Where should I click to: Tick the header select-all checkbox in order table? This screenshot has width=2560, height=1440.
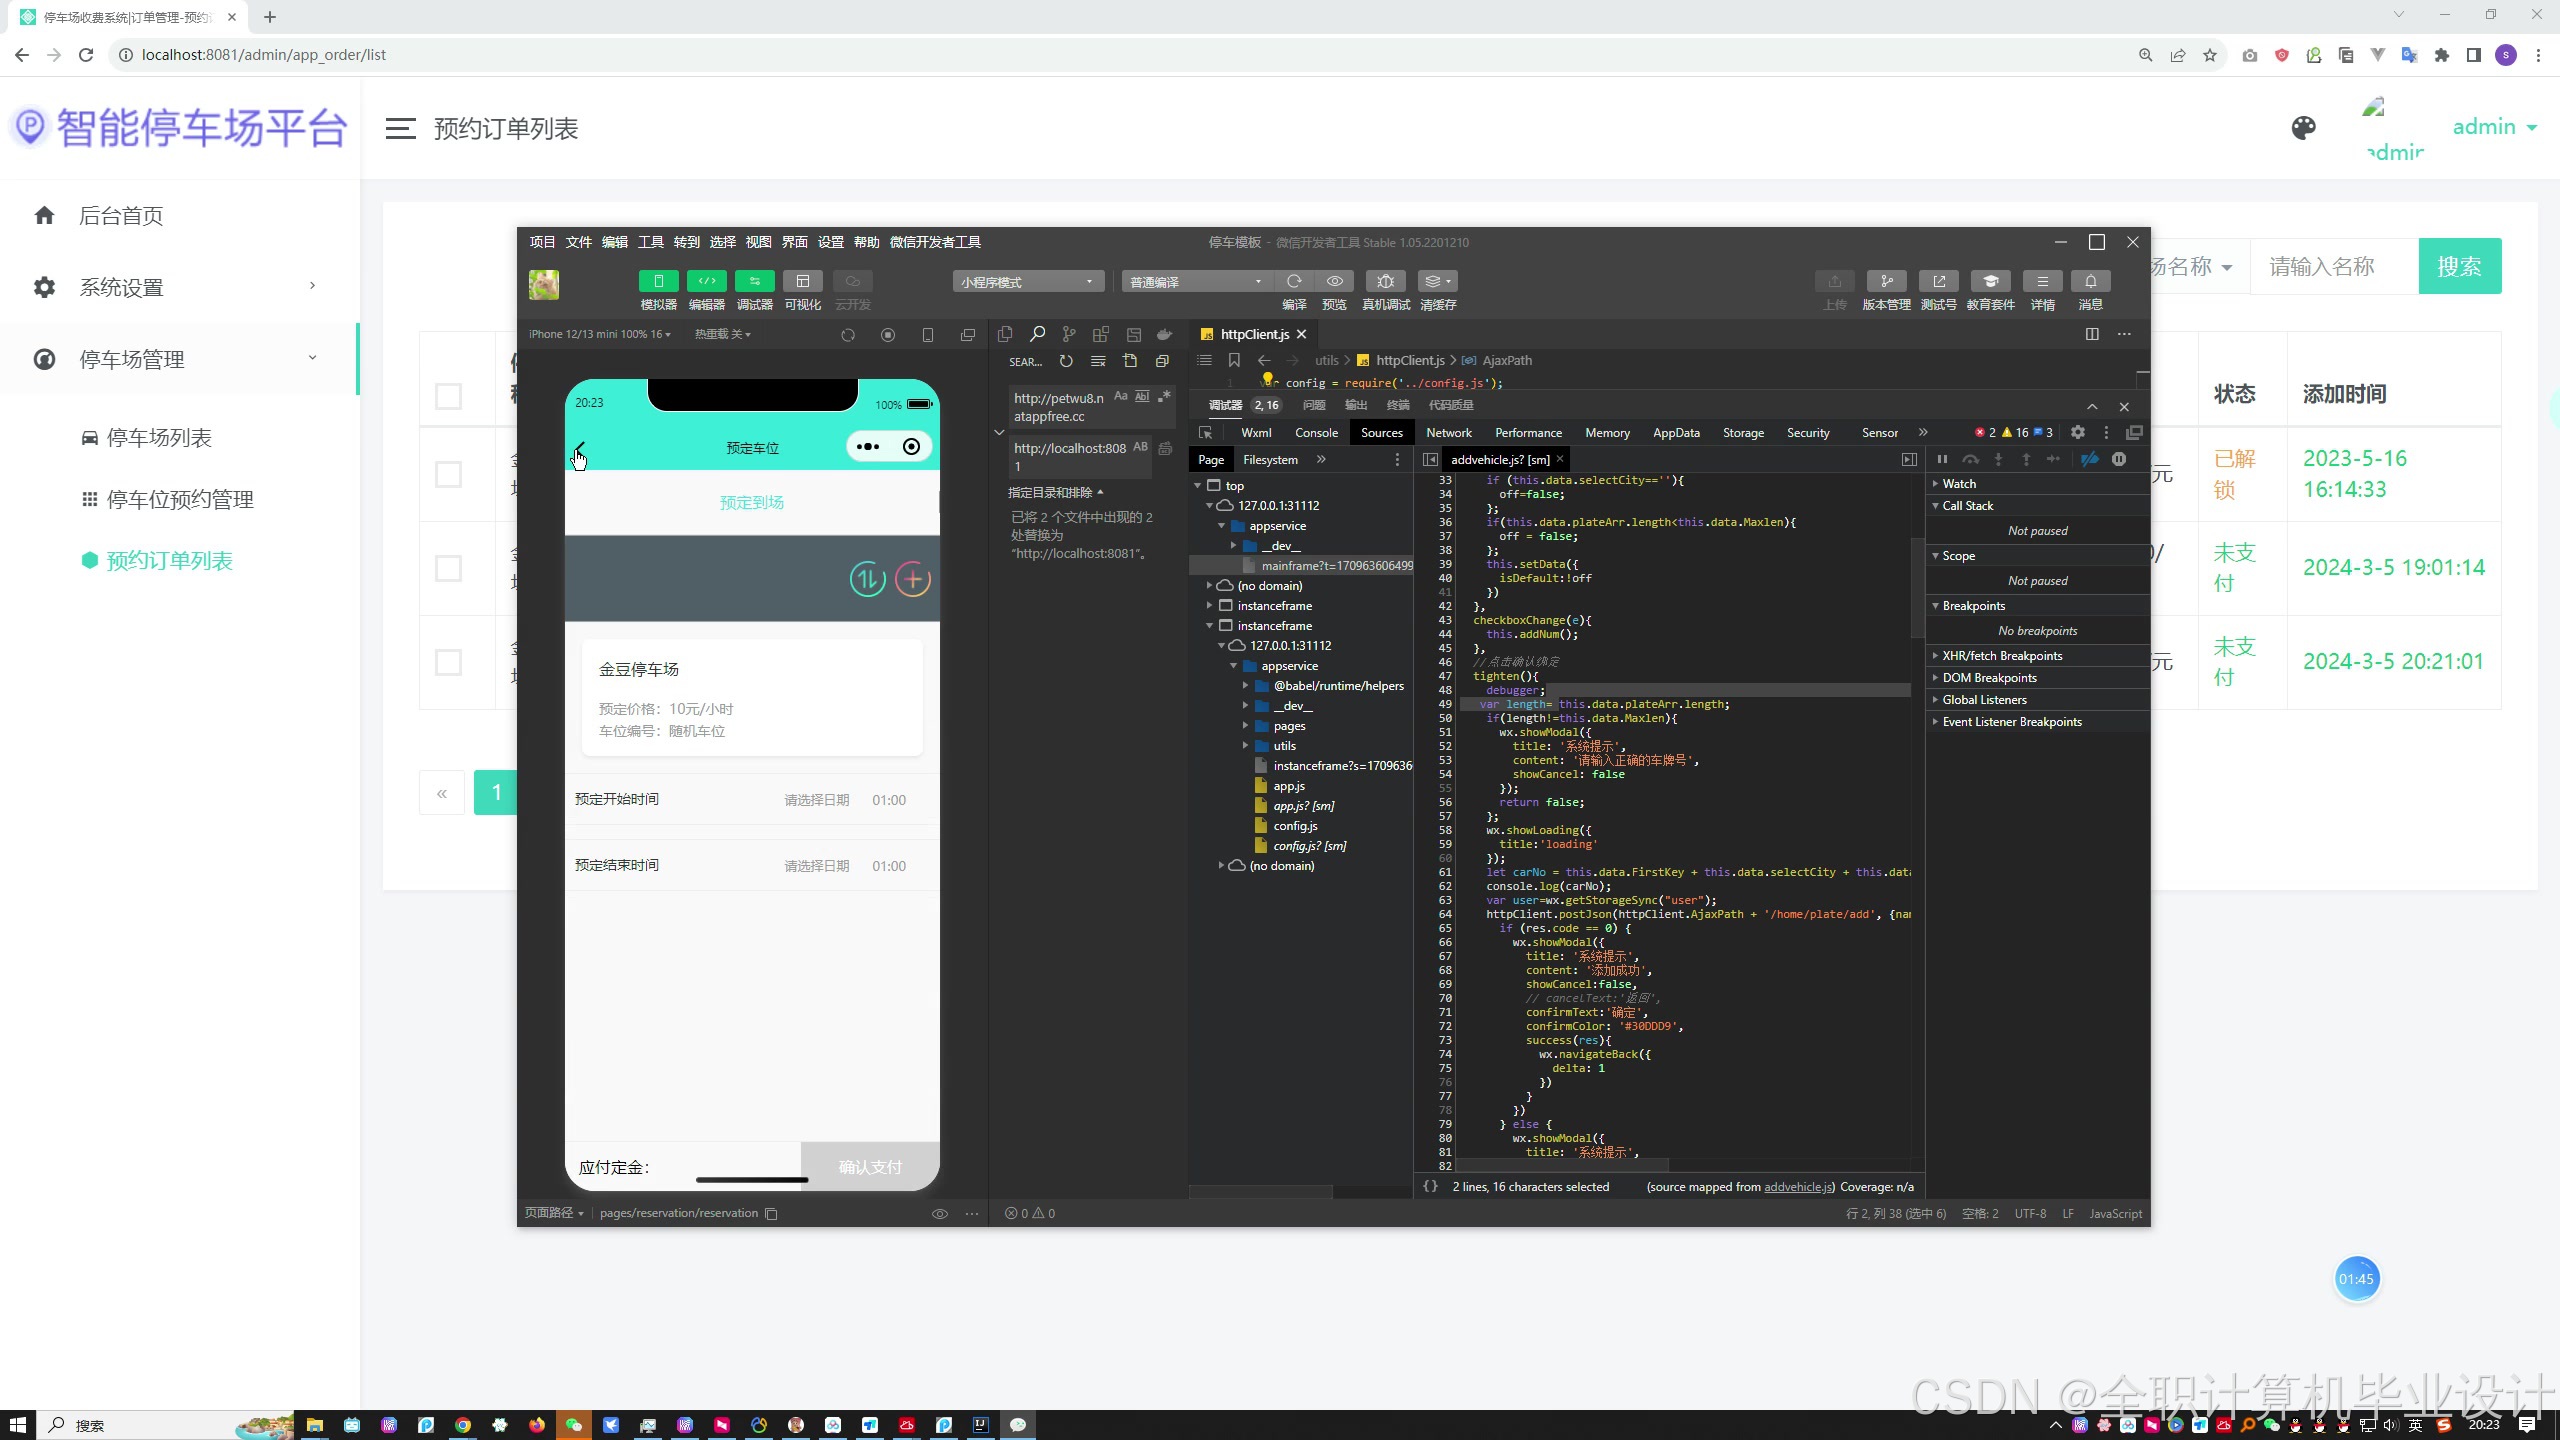[x=448, y=396]
